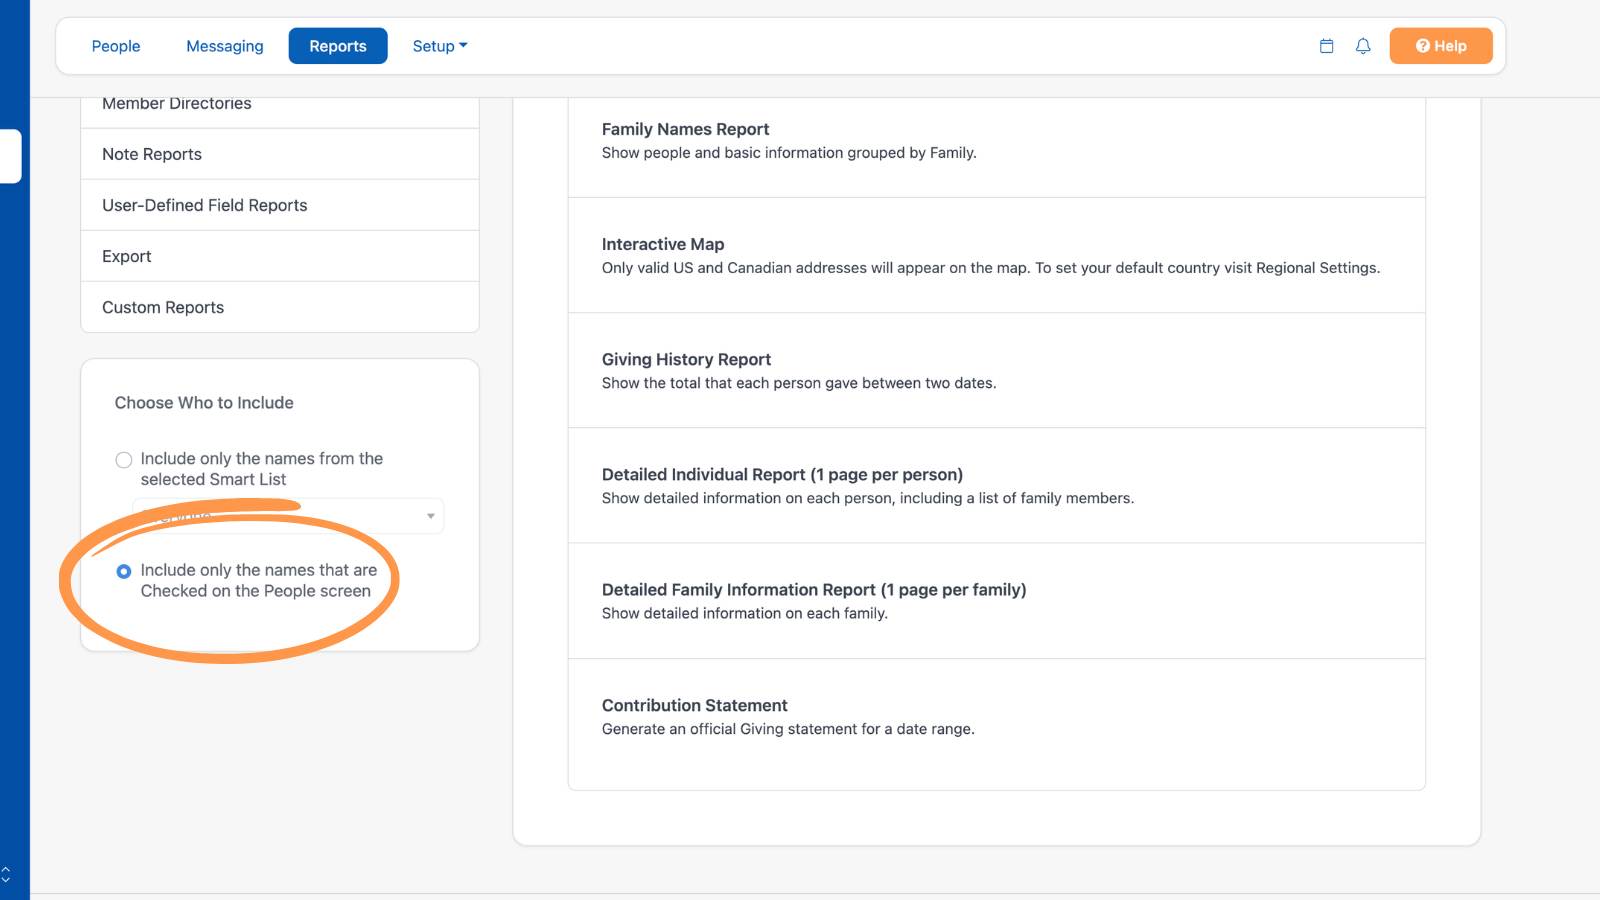Open the Smart List dropdown
This screenshot has height=900, width=1600.
pos(288,516)
